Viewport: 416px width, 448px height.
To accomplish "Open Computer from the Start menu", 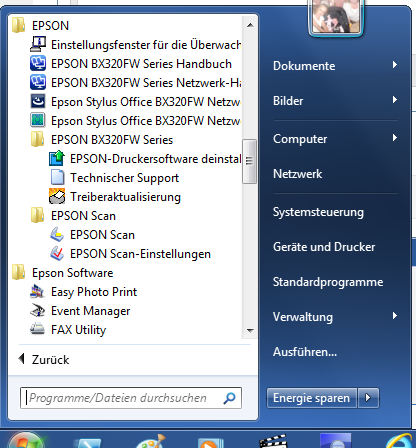I will pyautogui.click(x=300, y=139).
